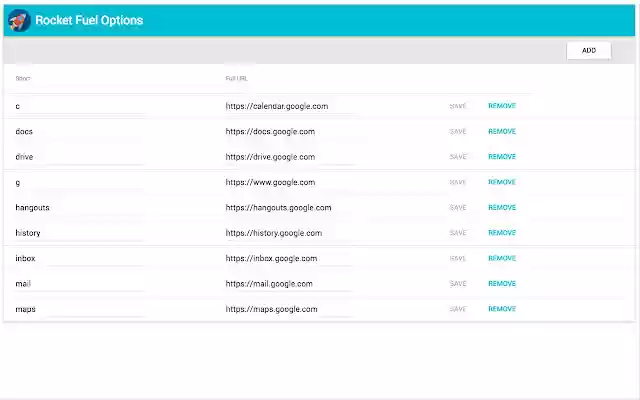Click the Rocket Fuel rocket logo icon

19,20
